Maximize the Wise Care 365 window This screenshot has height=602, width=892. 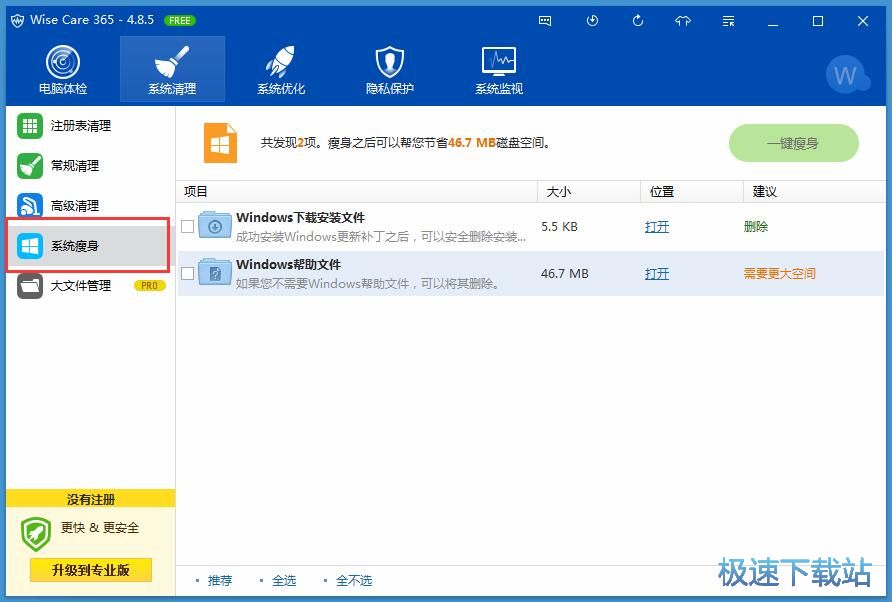click(818, 22)
